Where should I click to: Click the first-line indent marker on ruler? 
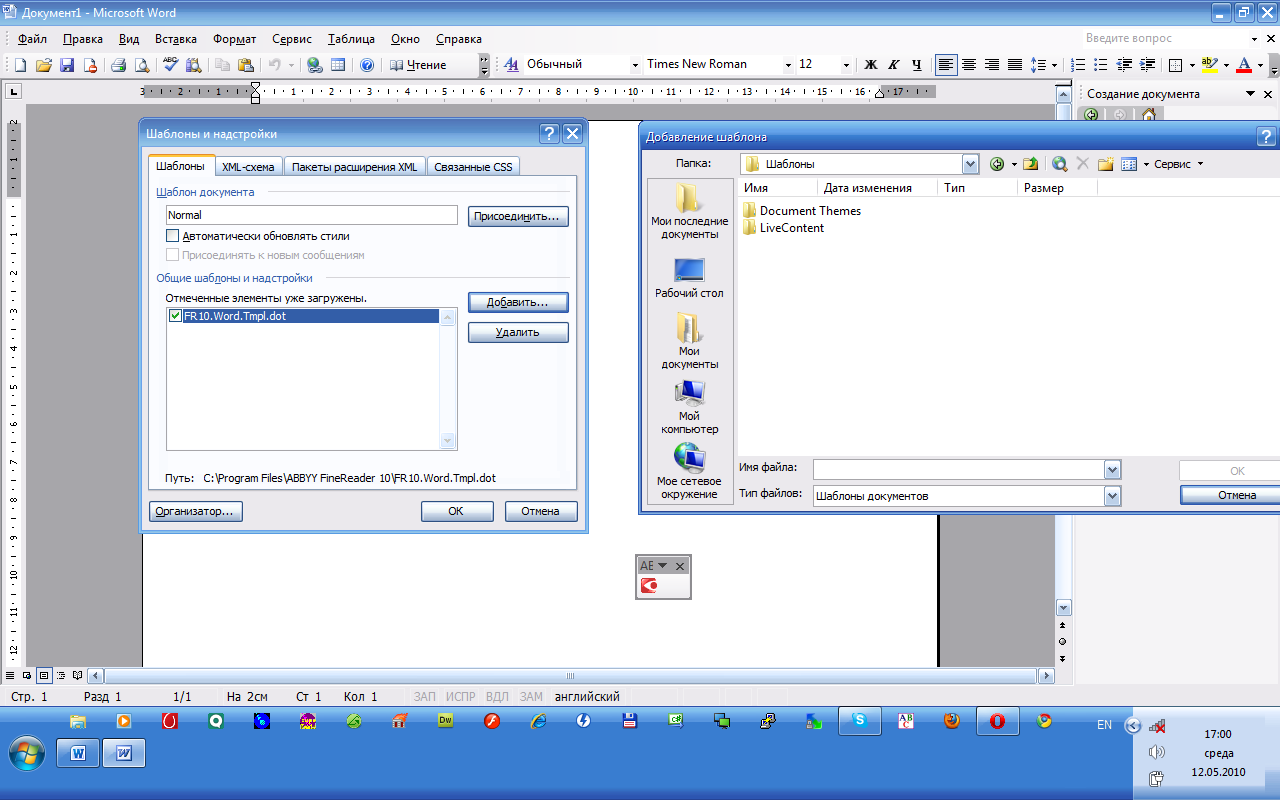(x=255, y=87)
